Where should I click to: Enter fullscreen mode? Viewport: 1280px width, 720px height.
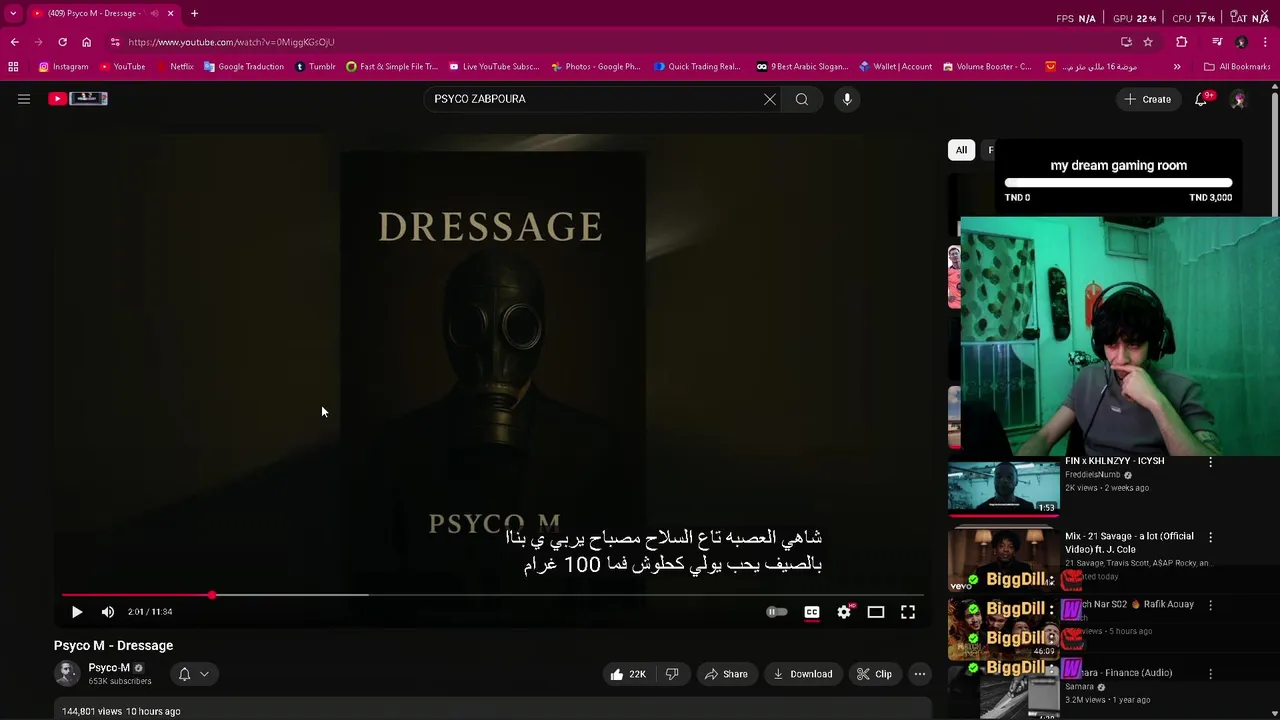(x=908, y=612)
